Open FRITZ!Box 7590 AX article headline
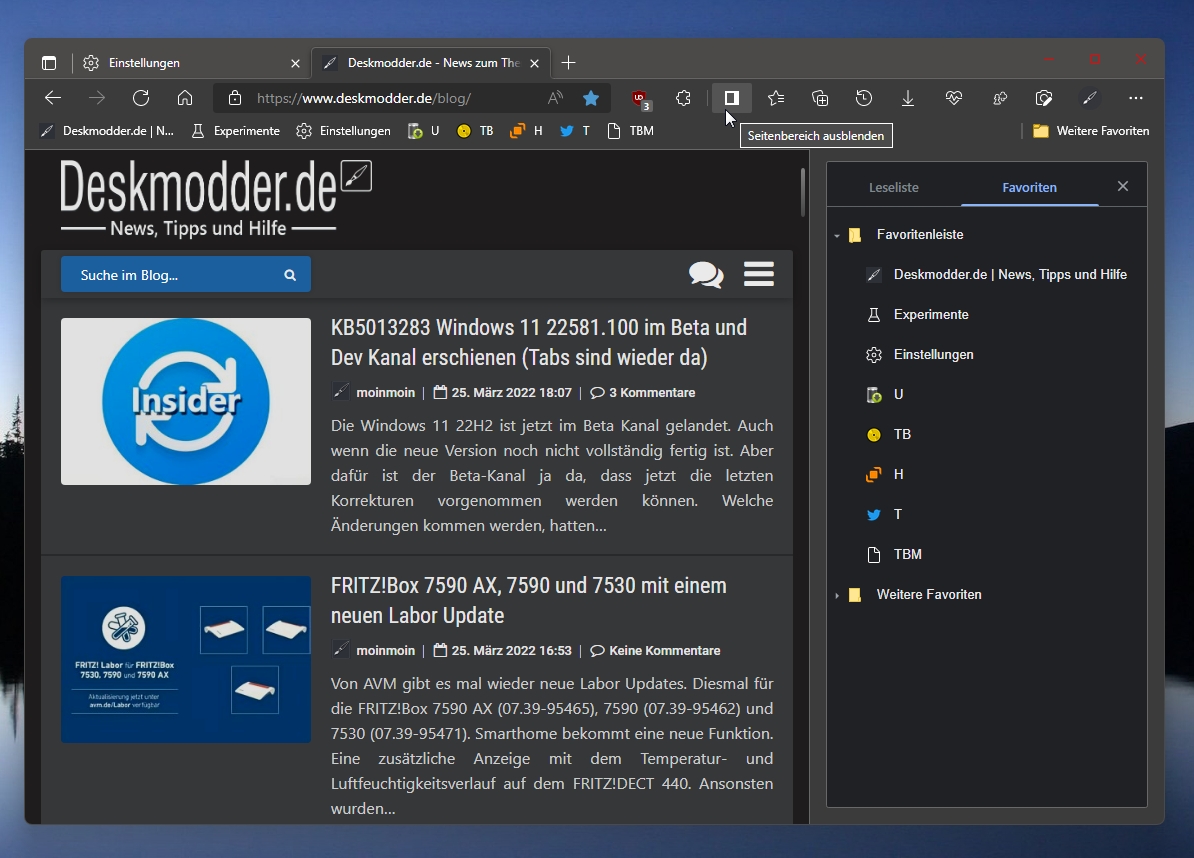 coord(528,601)
